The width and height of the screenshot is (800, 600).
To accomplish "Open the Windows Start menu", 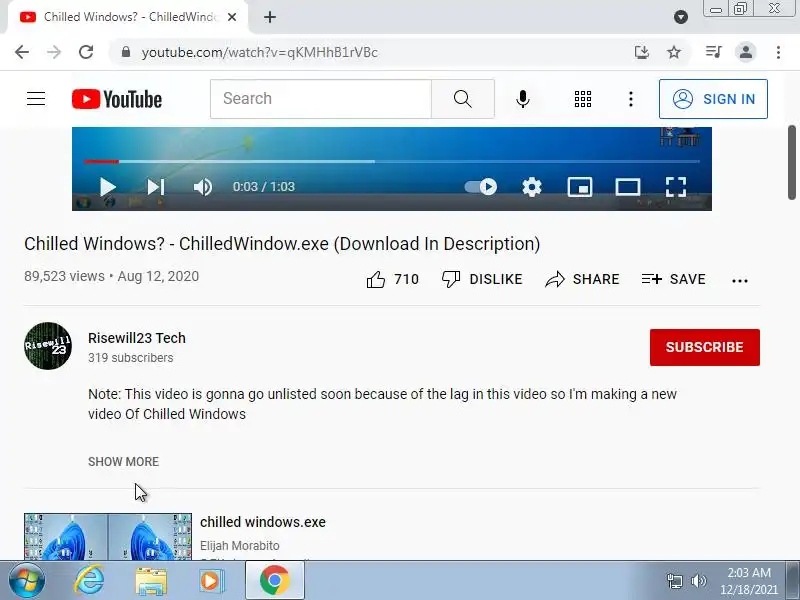I will click(27, 580).
